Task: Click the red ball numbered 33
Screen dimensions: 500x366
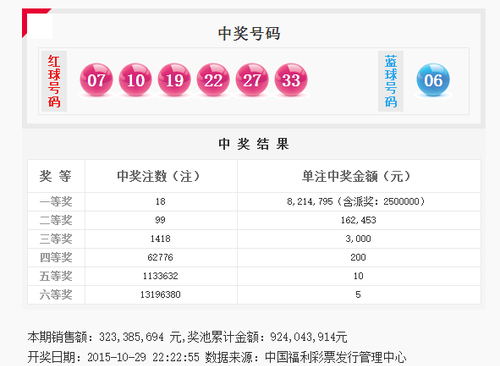Action: 291,80
